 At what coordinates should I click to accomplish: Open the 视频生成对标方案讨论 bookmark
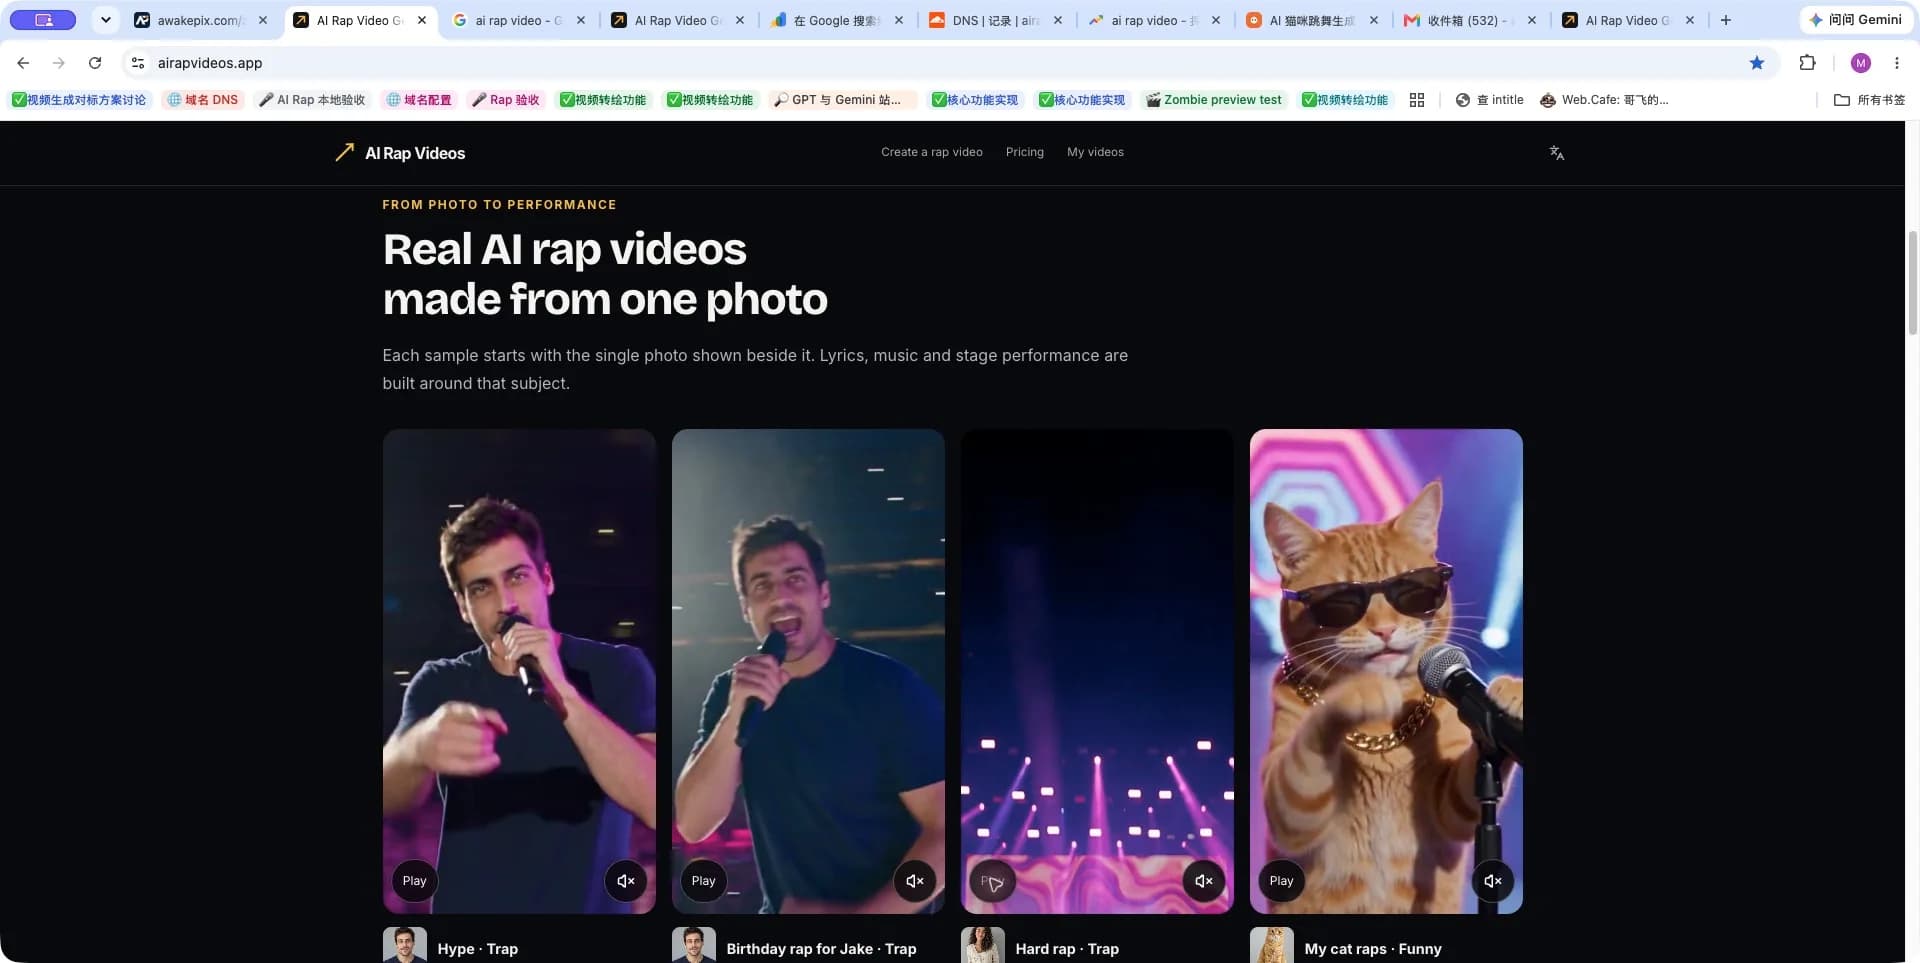(79, 100)
